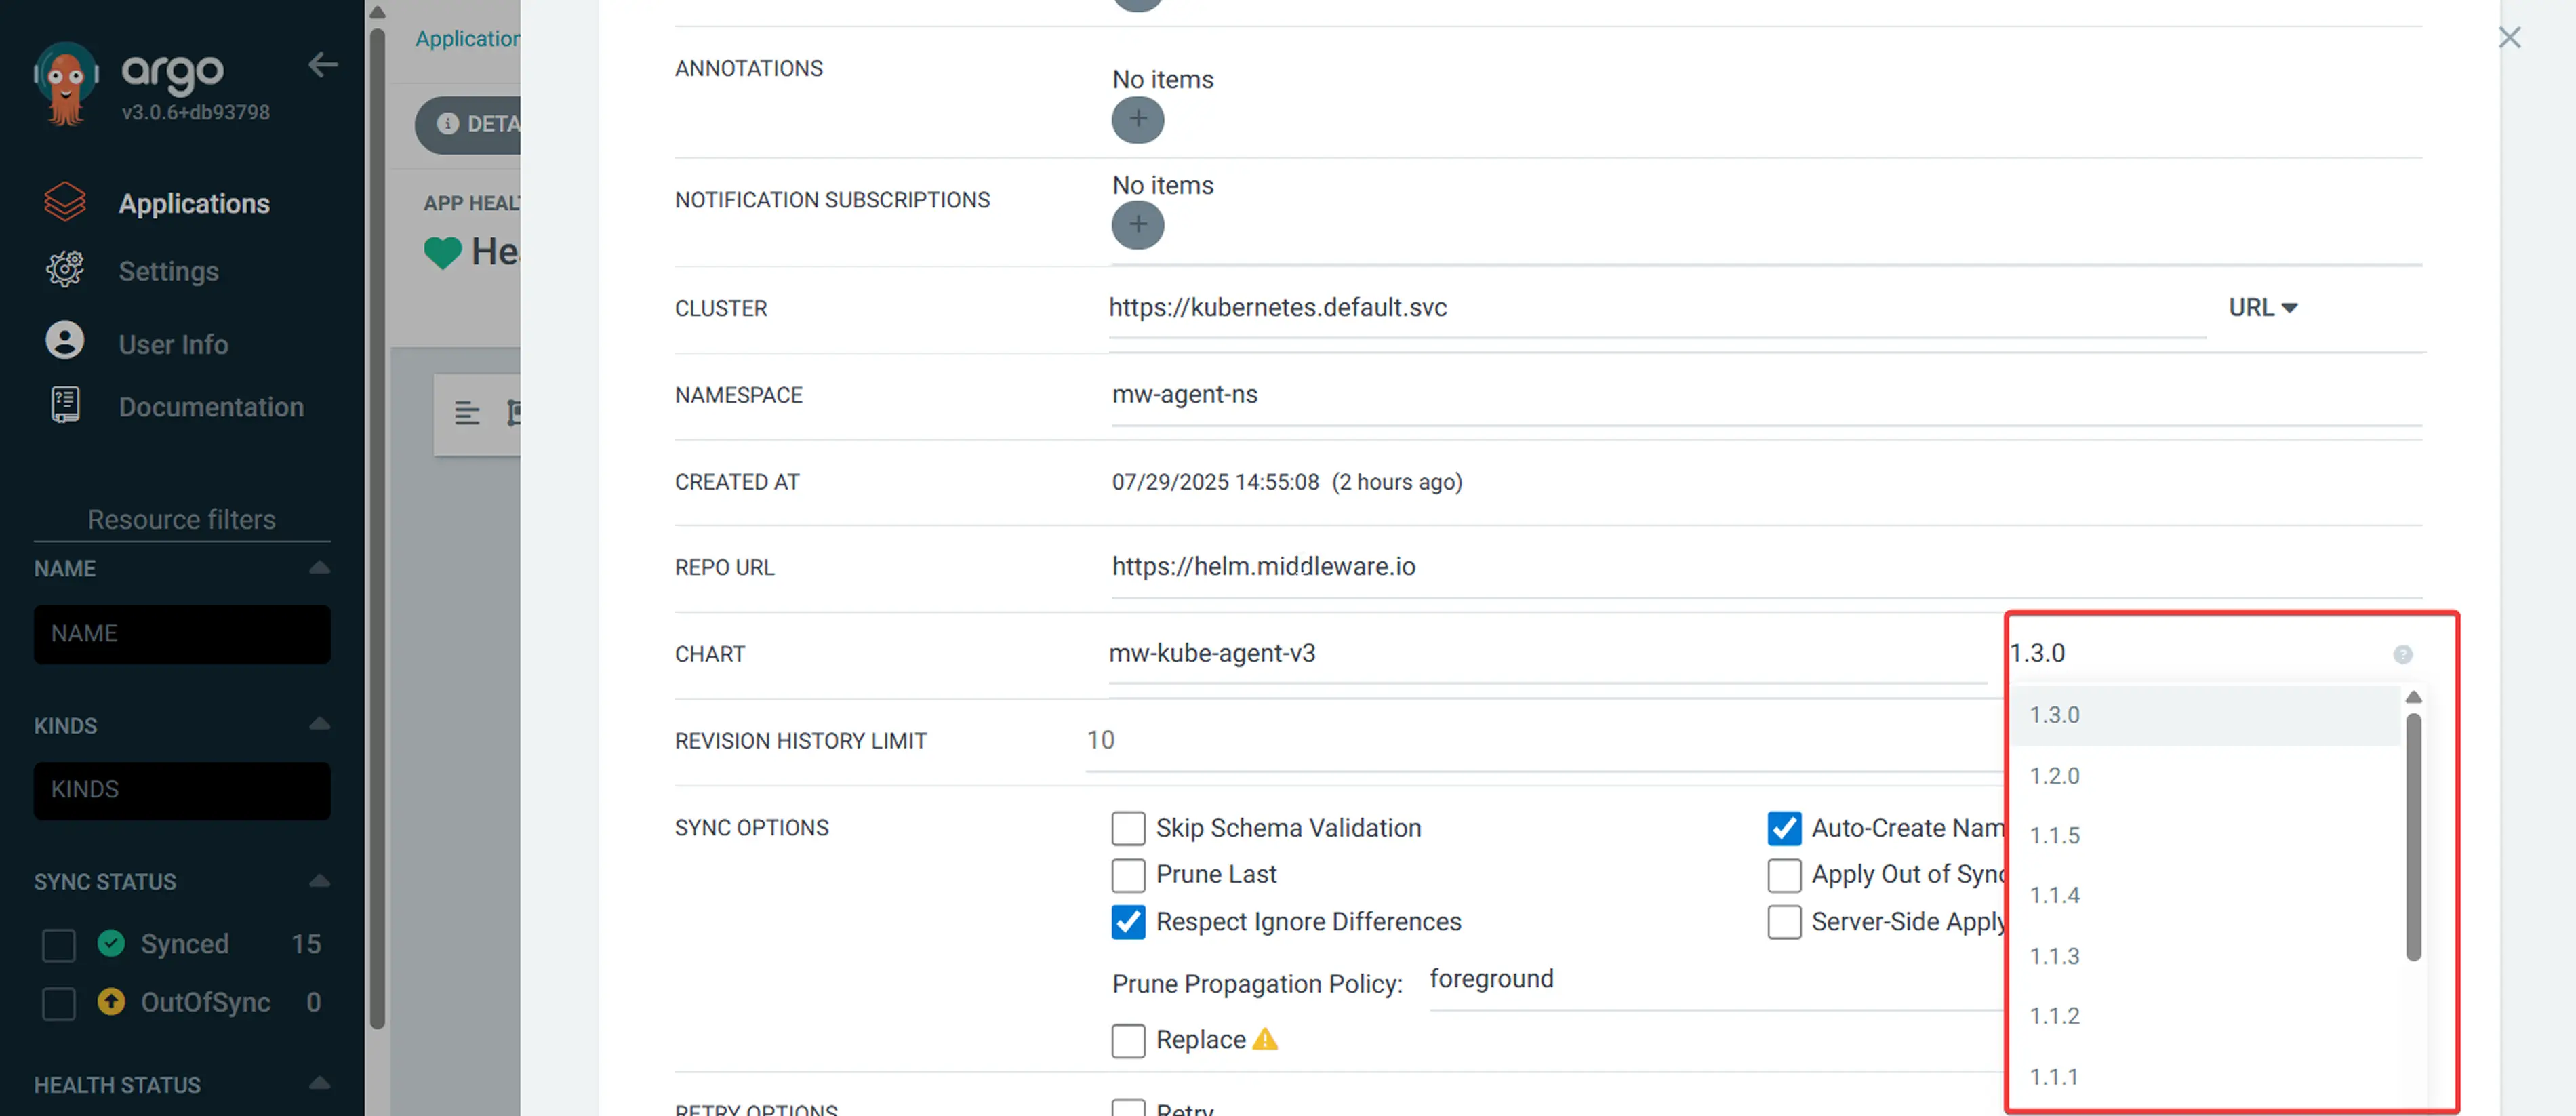Toggle the Synced status filter checkbox
The height and width of the screenshot is (1116, 2576).
pyautogui.click(x=59, y=945)
